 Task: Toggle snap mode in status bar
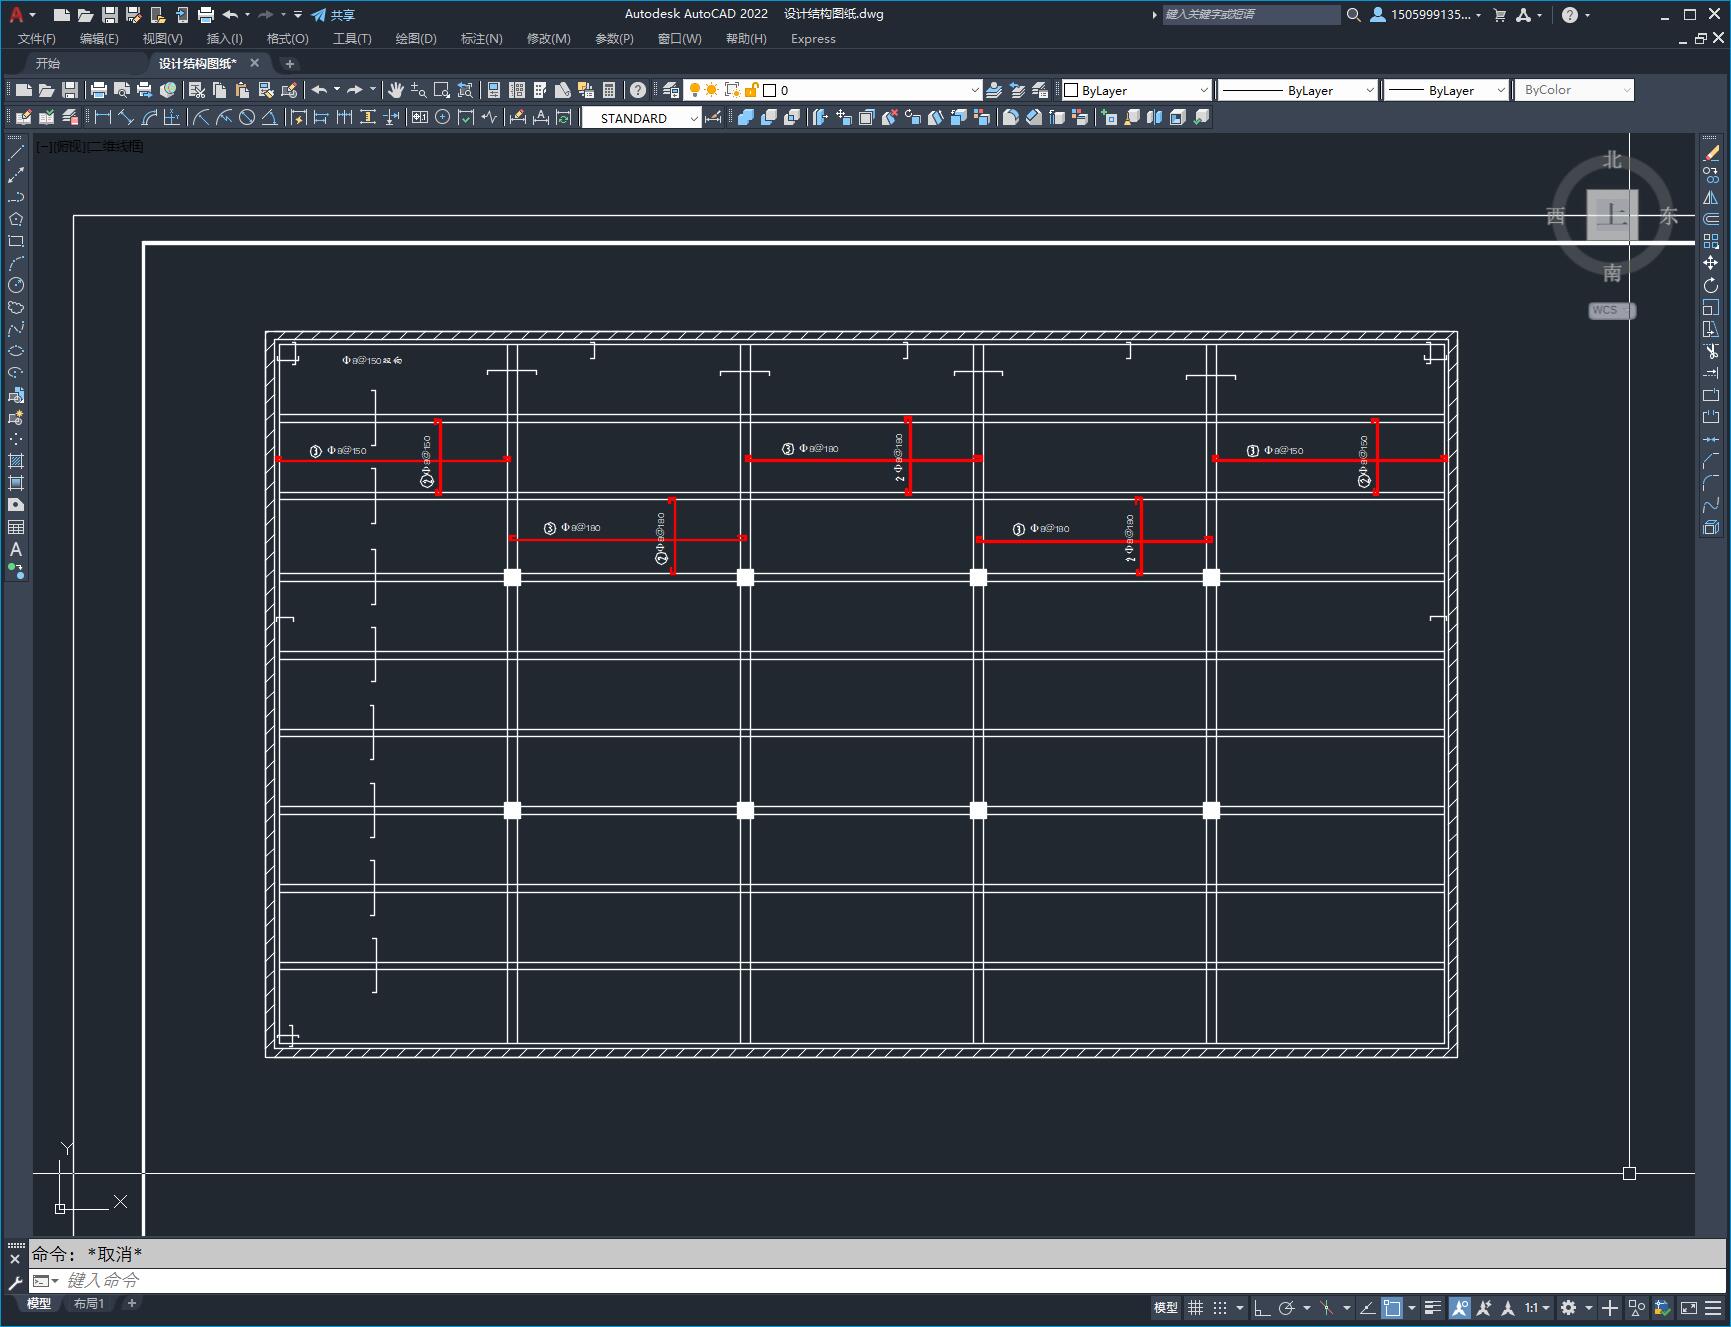(1220, 1308)
